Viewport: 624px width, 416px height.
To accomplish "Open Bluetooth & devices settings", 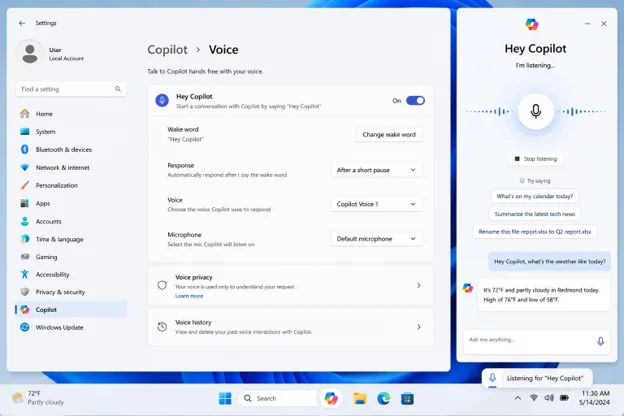I will click(x=71, y=149).
